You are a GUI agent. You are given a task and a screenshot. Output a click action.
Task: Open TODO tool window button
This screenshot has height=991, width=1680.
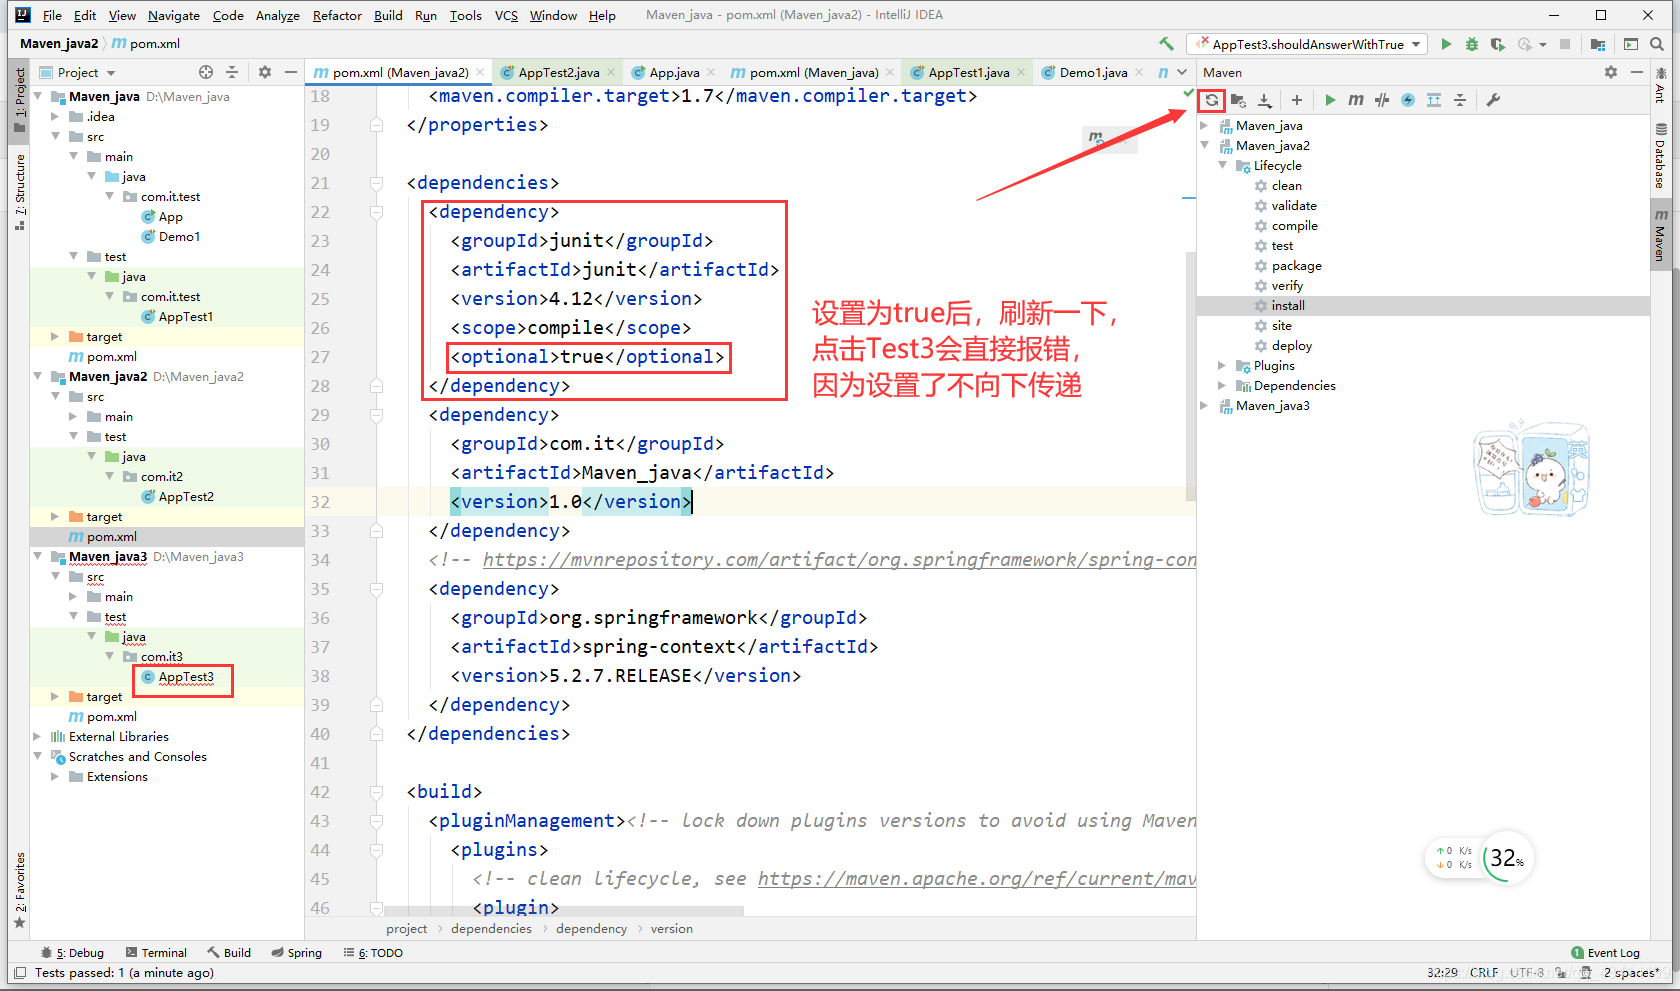click(373, 953)
